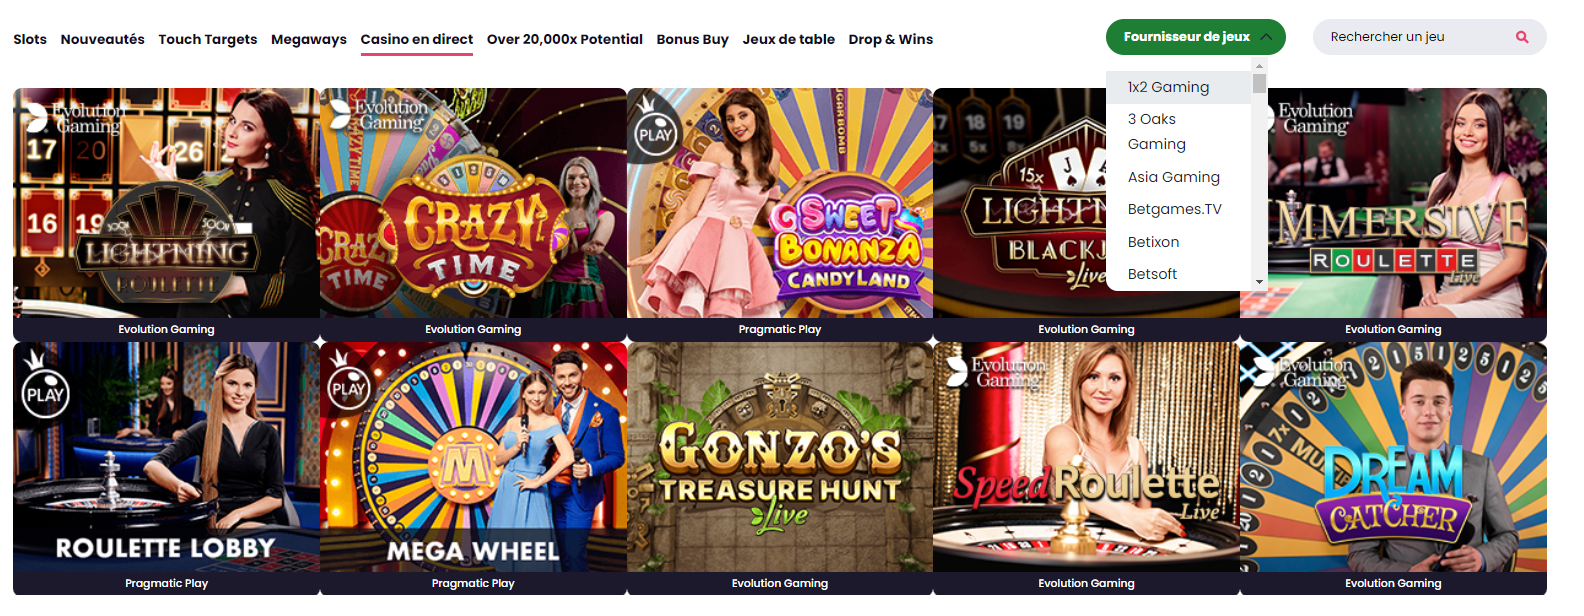Open the Lightning Roulette game thumbnail
Screen dimensions: 1584x616
(166, 203)
